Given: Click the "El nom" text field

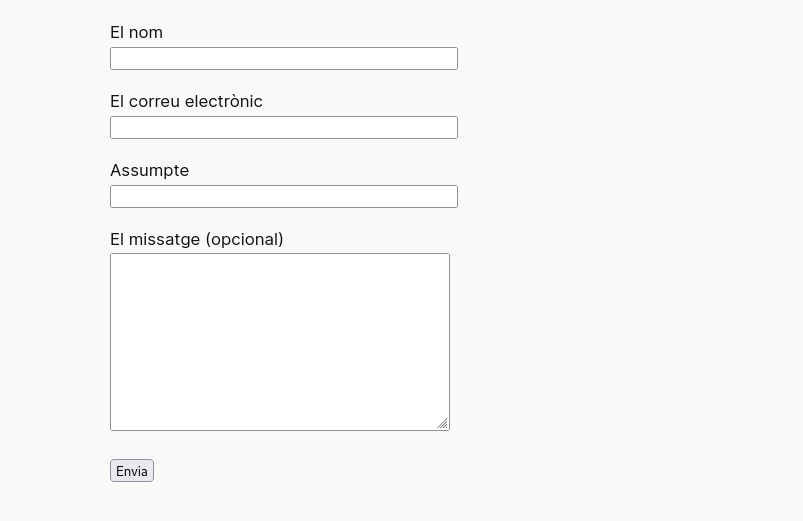Looking at the screenshot, I should coord(283,59).
